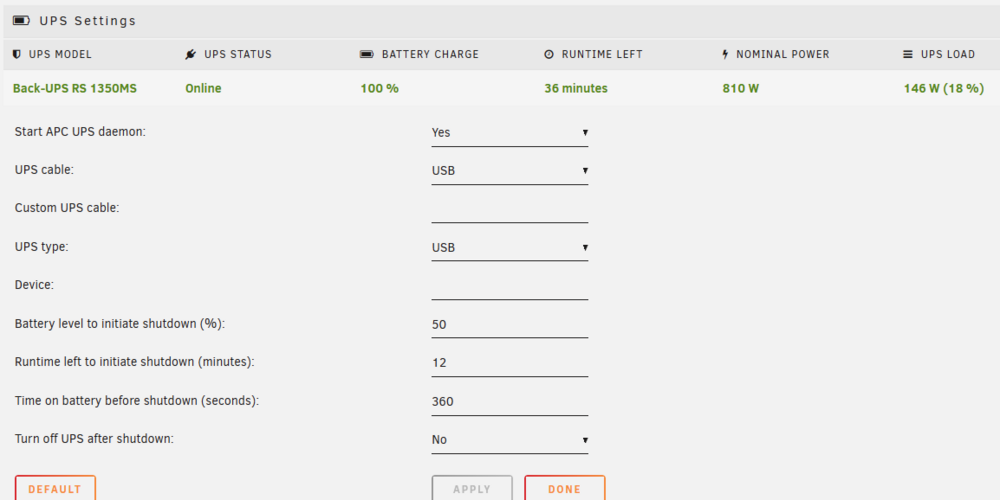This screenshot has height=500, width=1000.
Task: Click the UPS LOAD column header
Action: 948,54
